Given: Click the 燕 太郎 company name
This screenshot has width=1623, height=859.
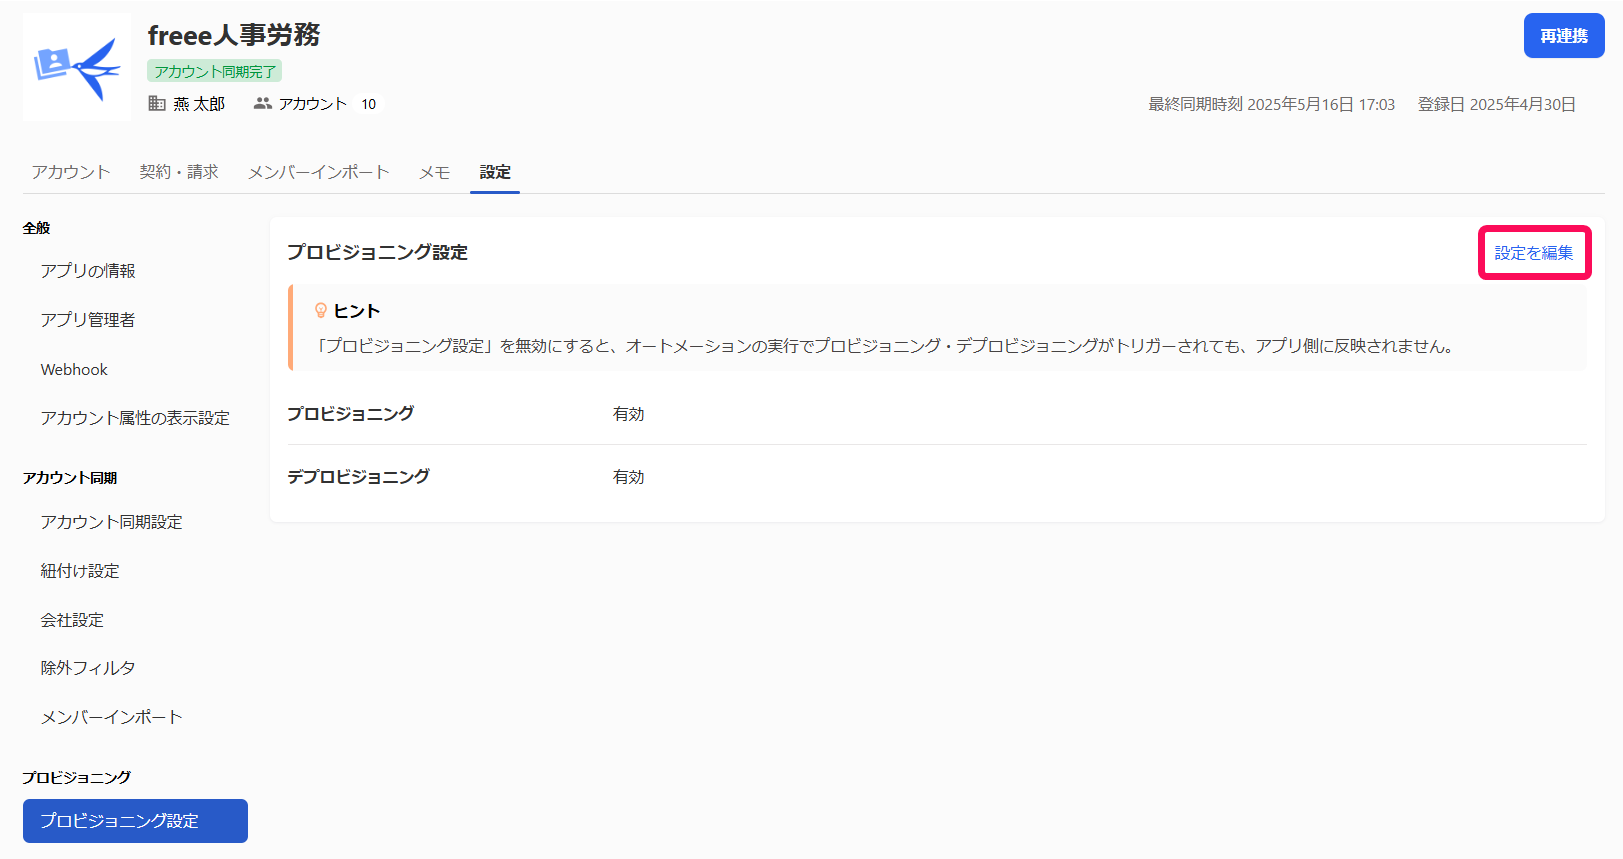Looking at the screenshot, I should (199, 104).
